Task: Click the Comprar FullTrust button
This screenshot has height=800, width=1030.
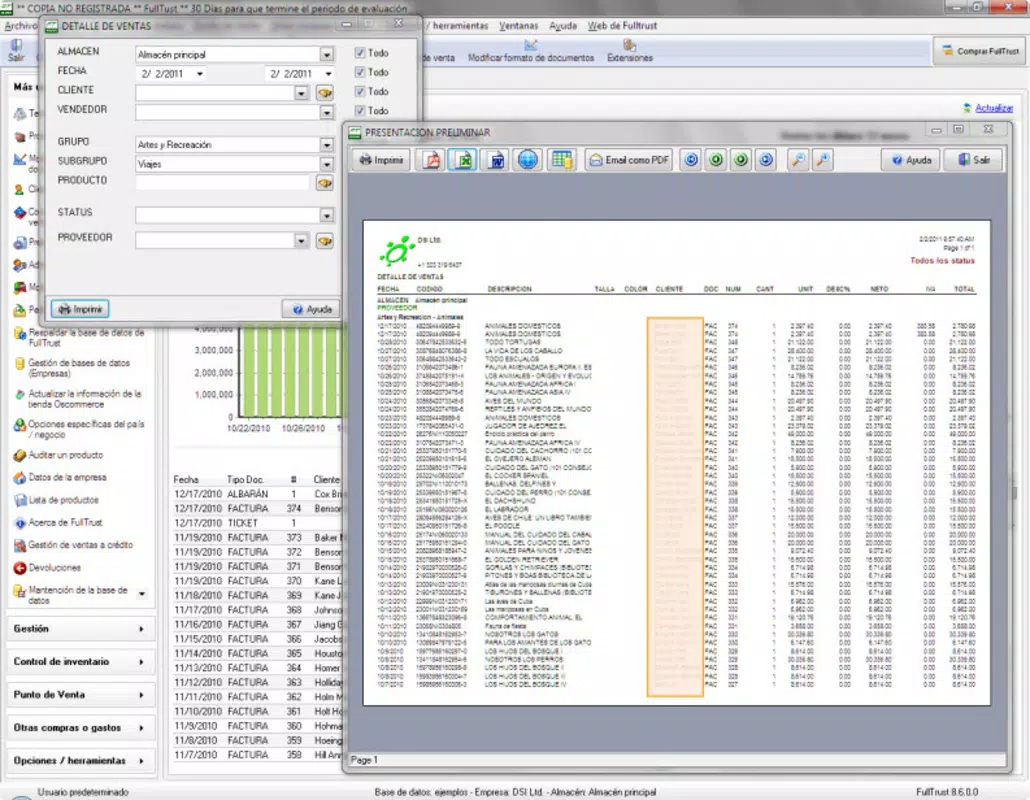Action: [979, 51]
